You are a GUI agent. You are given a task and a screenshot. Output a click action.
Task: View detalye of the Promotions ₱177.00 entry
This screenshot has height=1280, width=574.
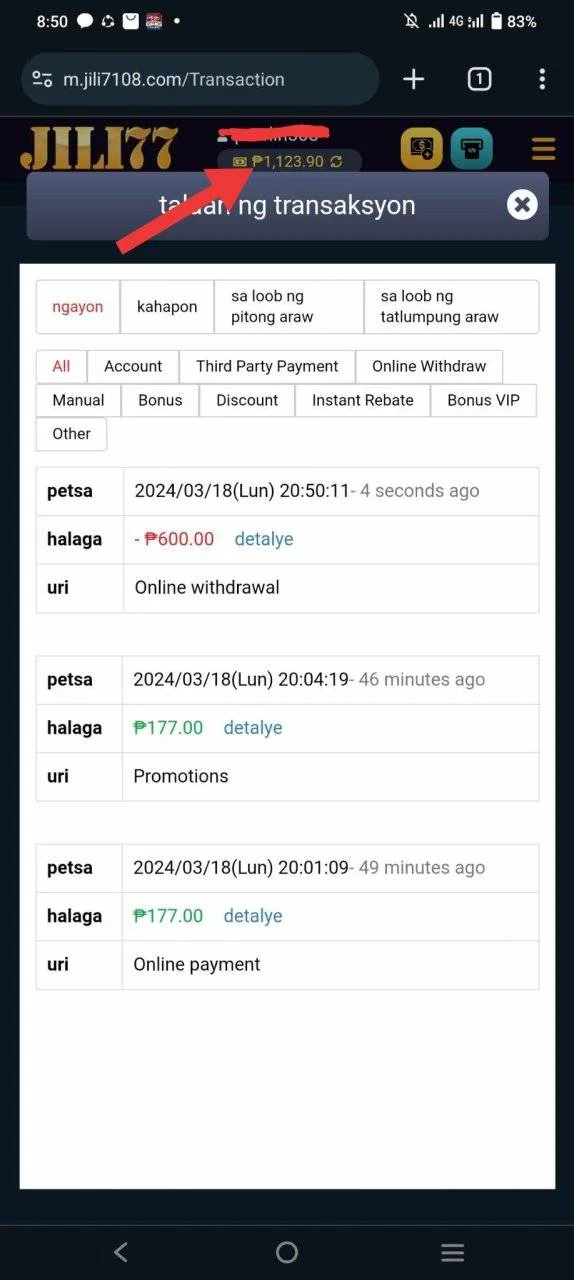252,728
